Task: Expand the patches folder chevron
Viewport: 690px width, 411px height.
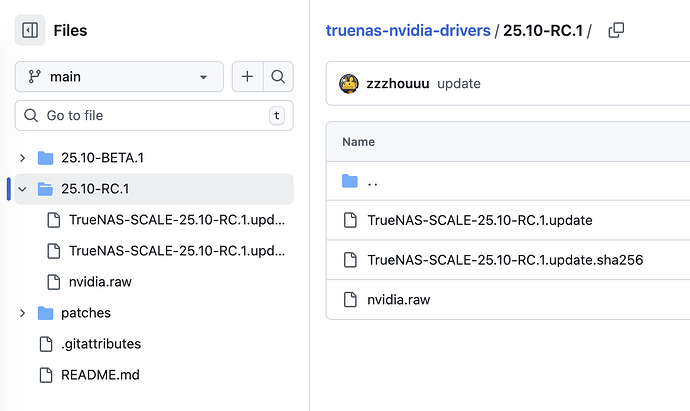Action: [x=23, y=313]
